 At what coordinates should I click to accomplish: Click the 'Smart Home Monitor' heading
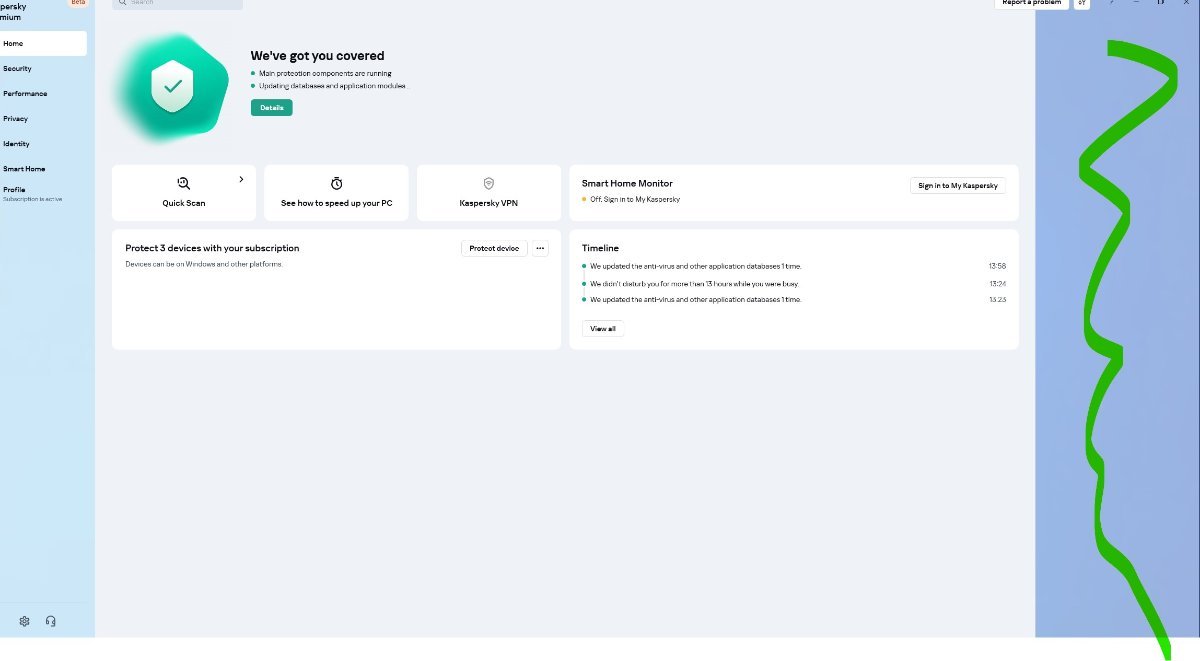pyautogui.click(x=627, y=183)
